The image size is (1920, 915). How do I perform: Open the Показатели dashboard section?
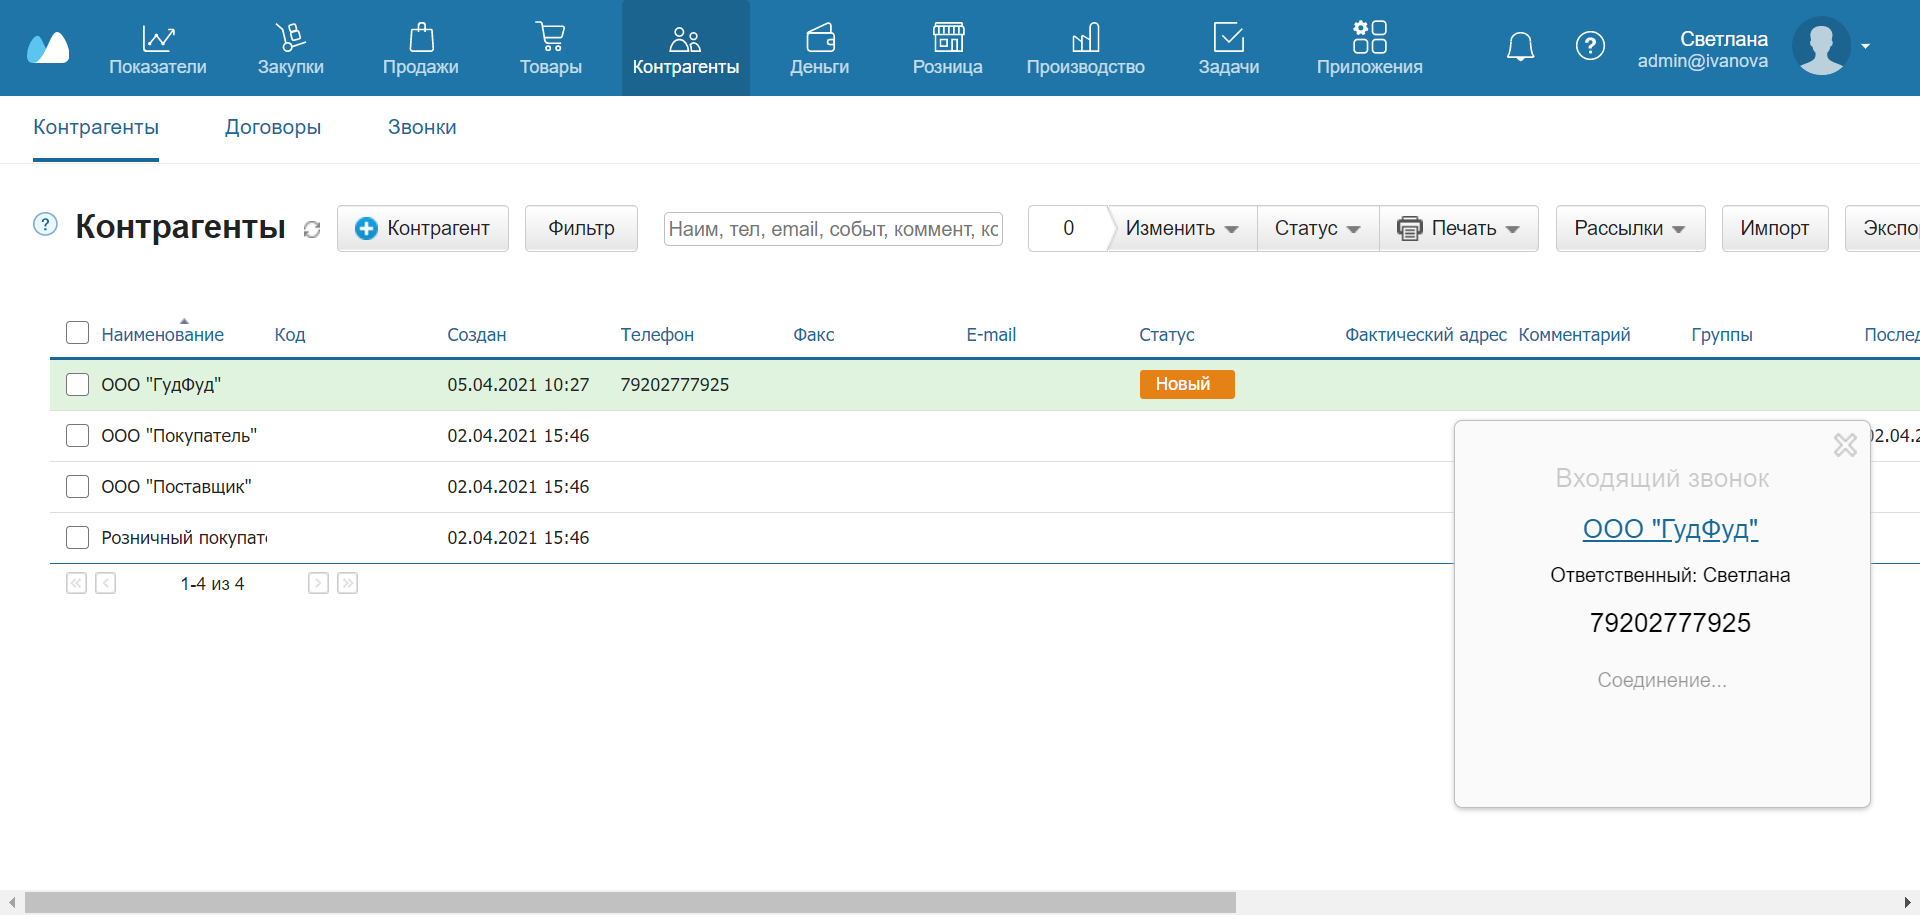point(158,49)
